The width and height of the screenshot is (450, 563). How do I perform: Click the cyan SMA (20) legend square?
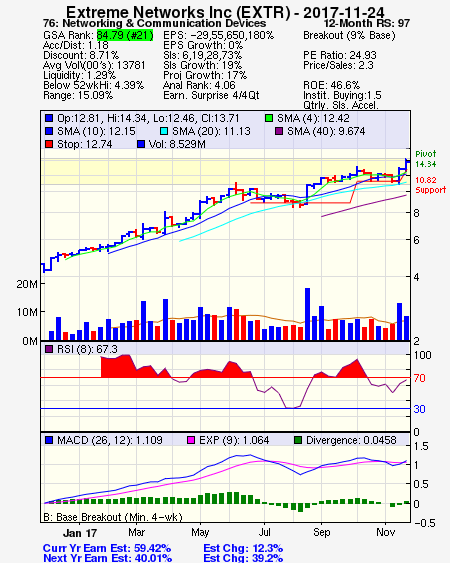164,131
